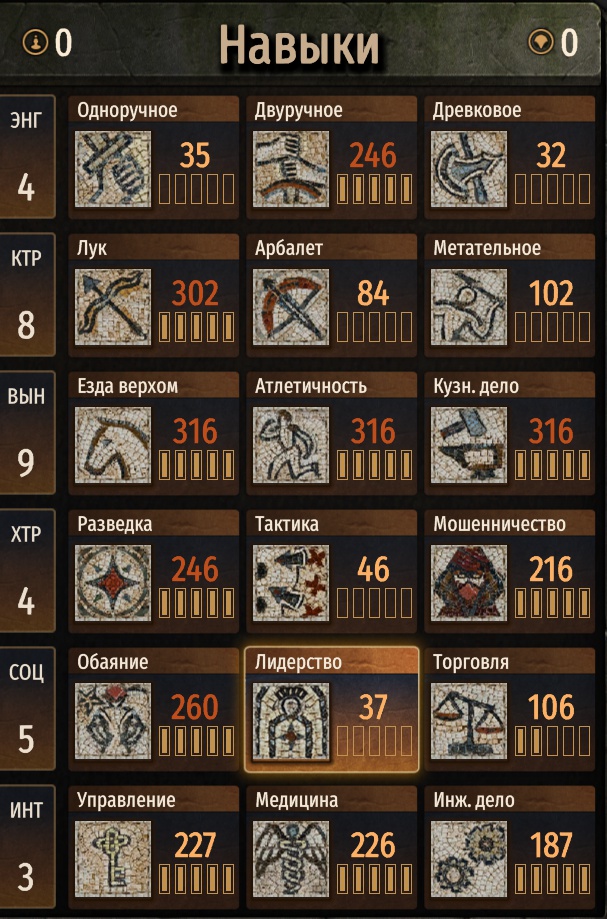Open the Мошенничество hooded rogue icon

coord(469,583)
